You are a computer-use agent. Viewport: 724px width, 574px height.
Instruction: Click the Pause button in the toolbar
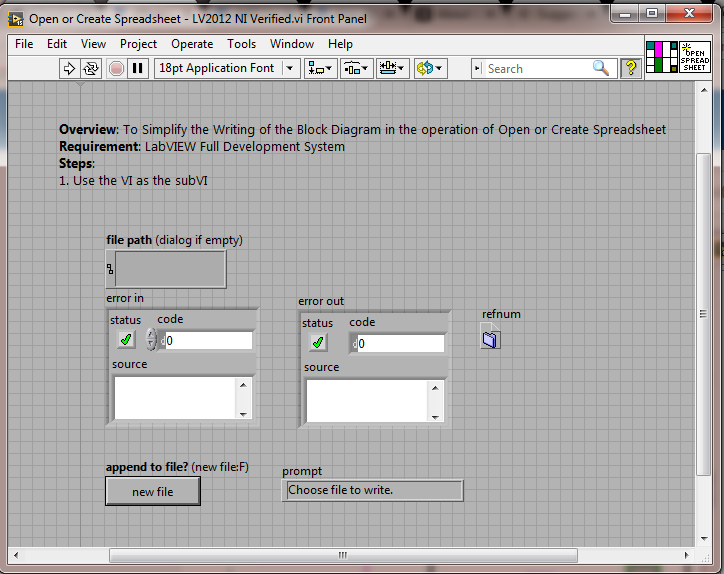138,68
